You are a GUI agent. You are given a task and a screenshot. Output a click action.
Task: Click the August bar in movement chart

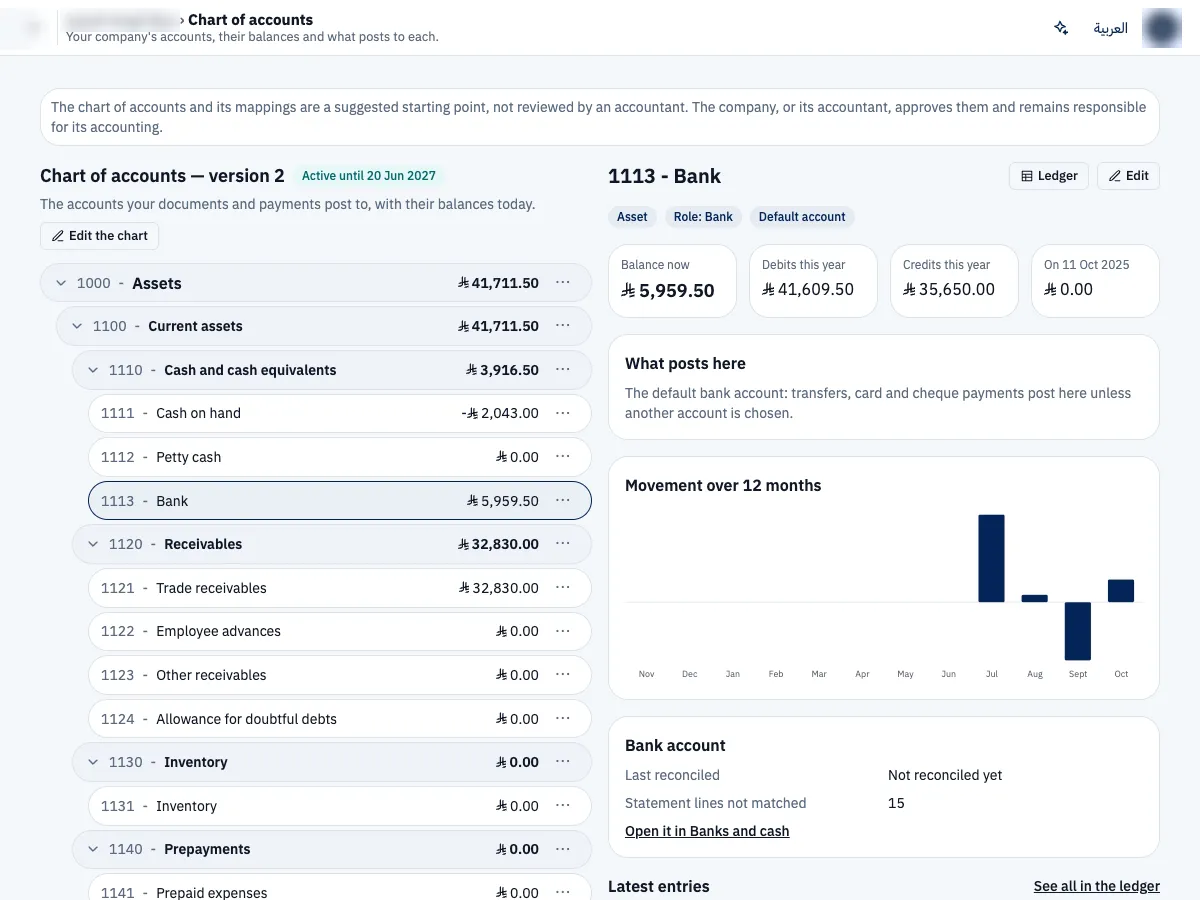coord(1034,598)
